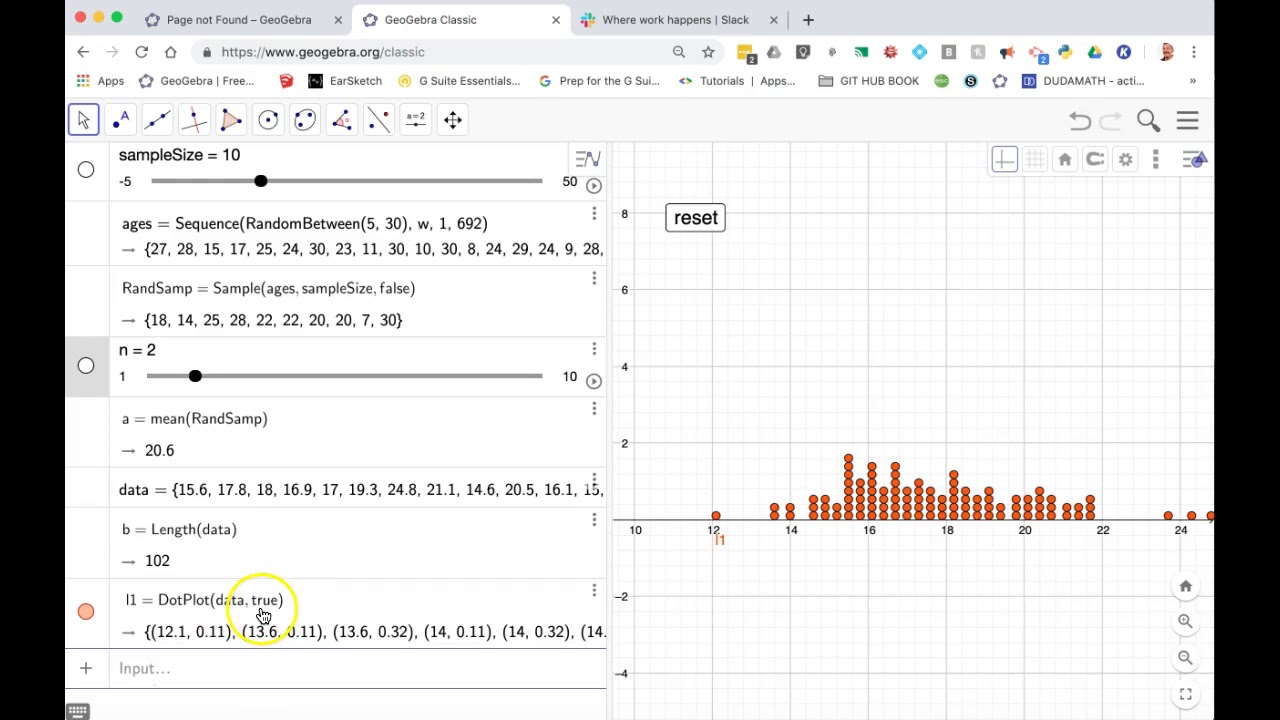Image resolution: width=1280 pixels, height=720 pixels.
Task: Open more options for n slider row
Action: pyautogui.click(x=594, y=349)
